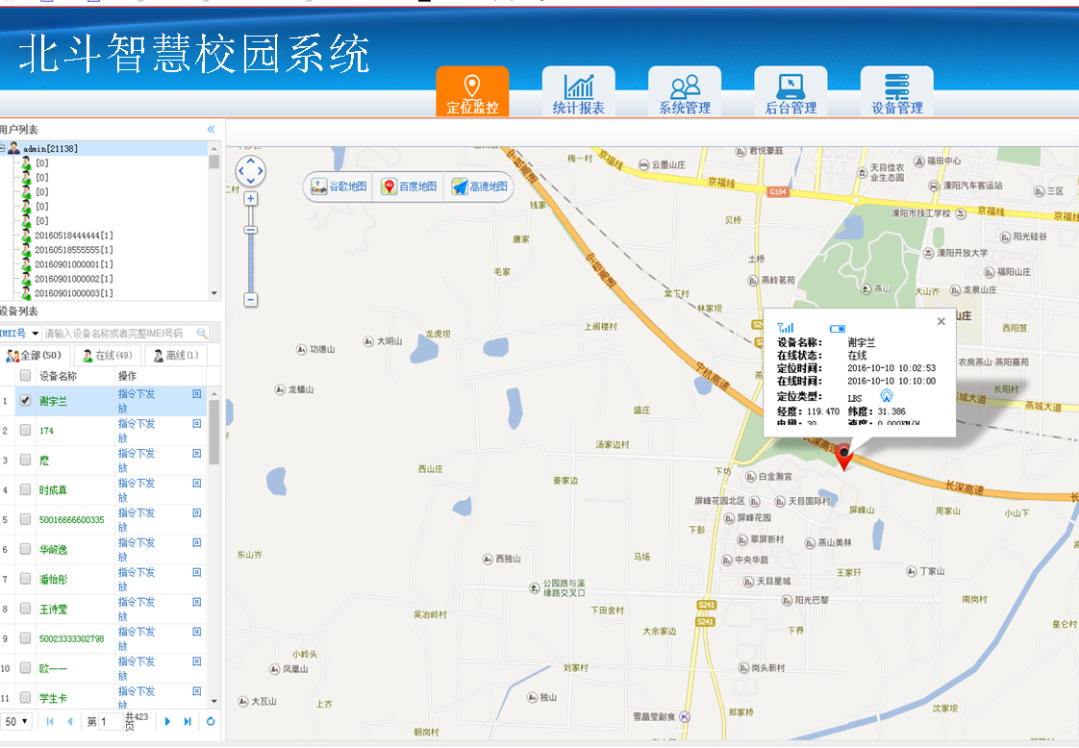
Task: Open the 后台管理 backend management tab
Action: tap(791, 91)
